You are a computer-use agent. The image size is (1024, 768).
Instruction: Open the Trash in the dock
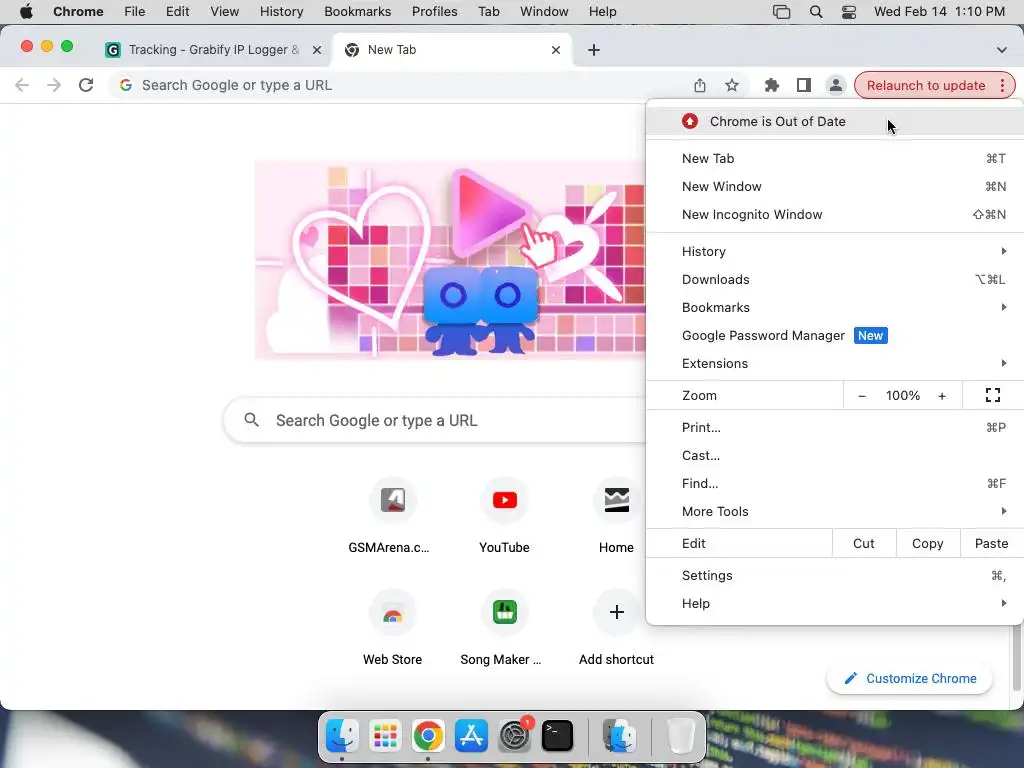(x=680, y=736)
